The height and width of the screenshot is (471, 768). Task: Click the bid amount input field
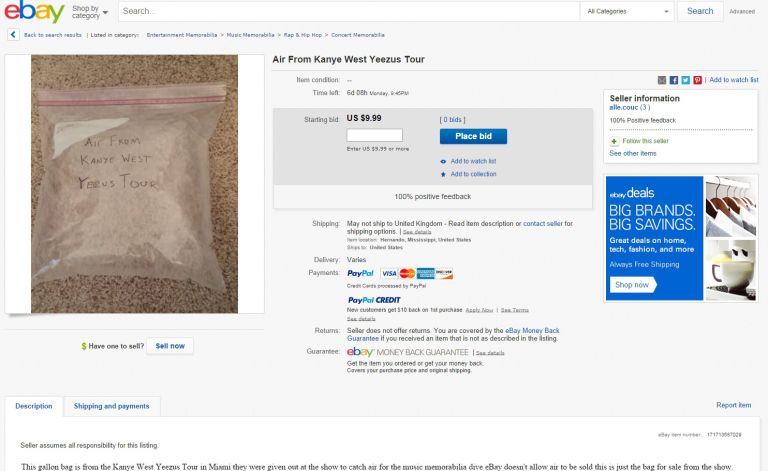(x=374, y=135)
